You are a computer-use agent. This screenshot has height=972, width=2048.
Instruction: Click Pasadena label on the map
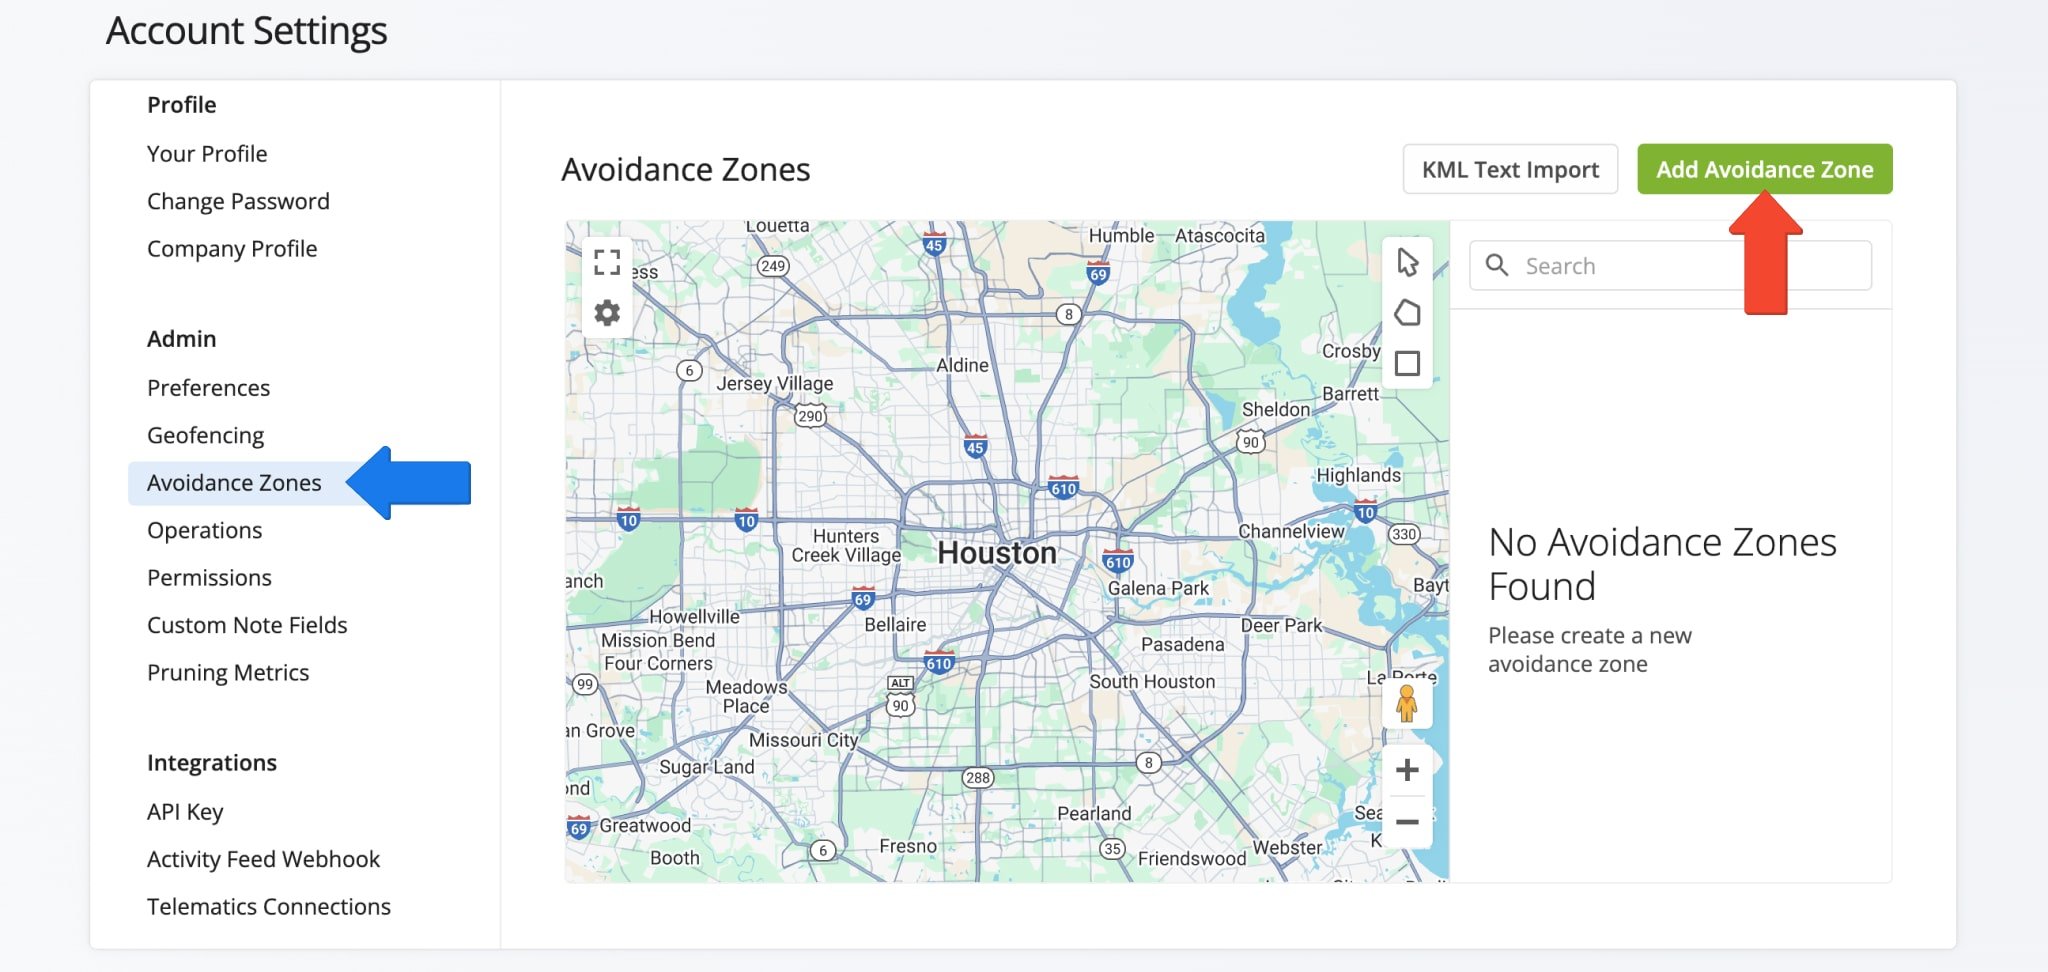(x=1182, y=644)
